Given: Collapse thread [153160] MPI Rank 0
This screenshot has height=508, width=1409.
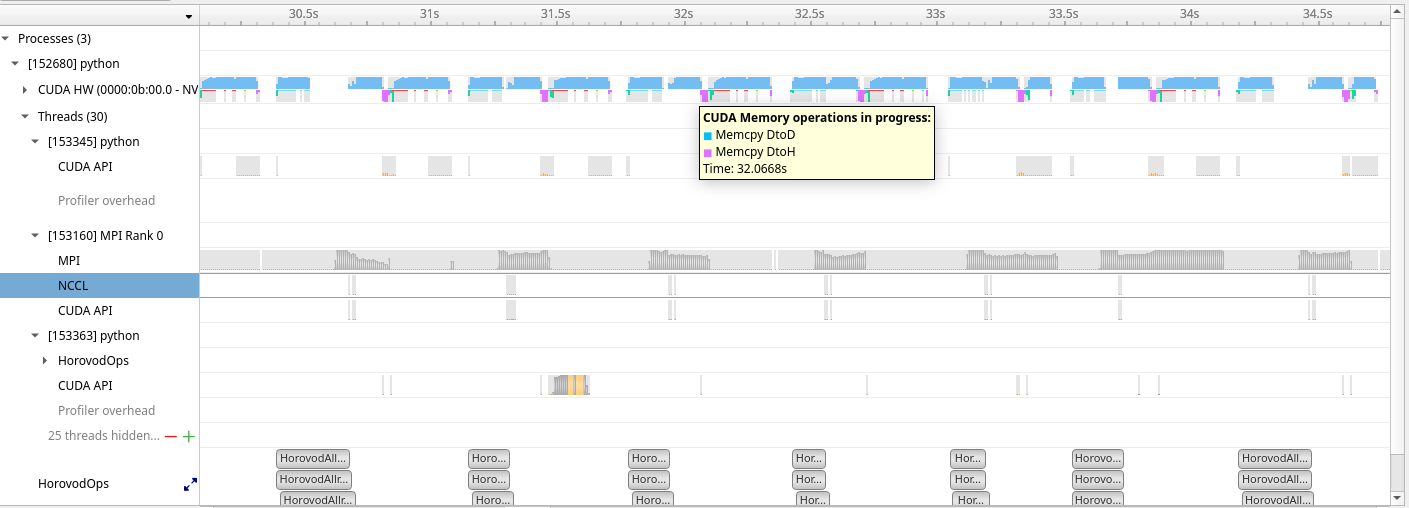Looking at the screenshot, I should pos(36,236).
